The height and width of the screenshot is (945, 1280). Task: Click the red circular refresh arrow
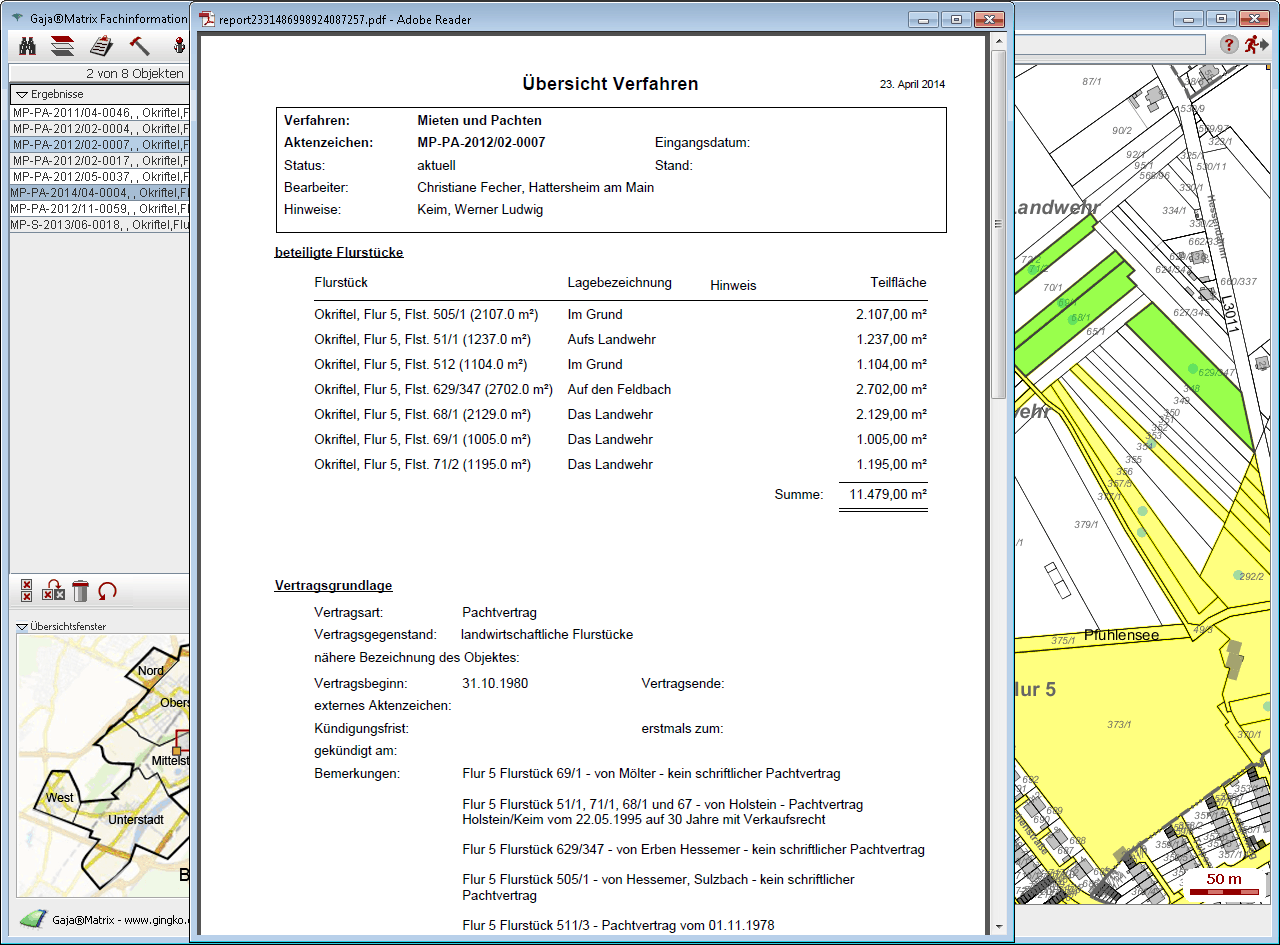point(107,591)
